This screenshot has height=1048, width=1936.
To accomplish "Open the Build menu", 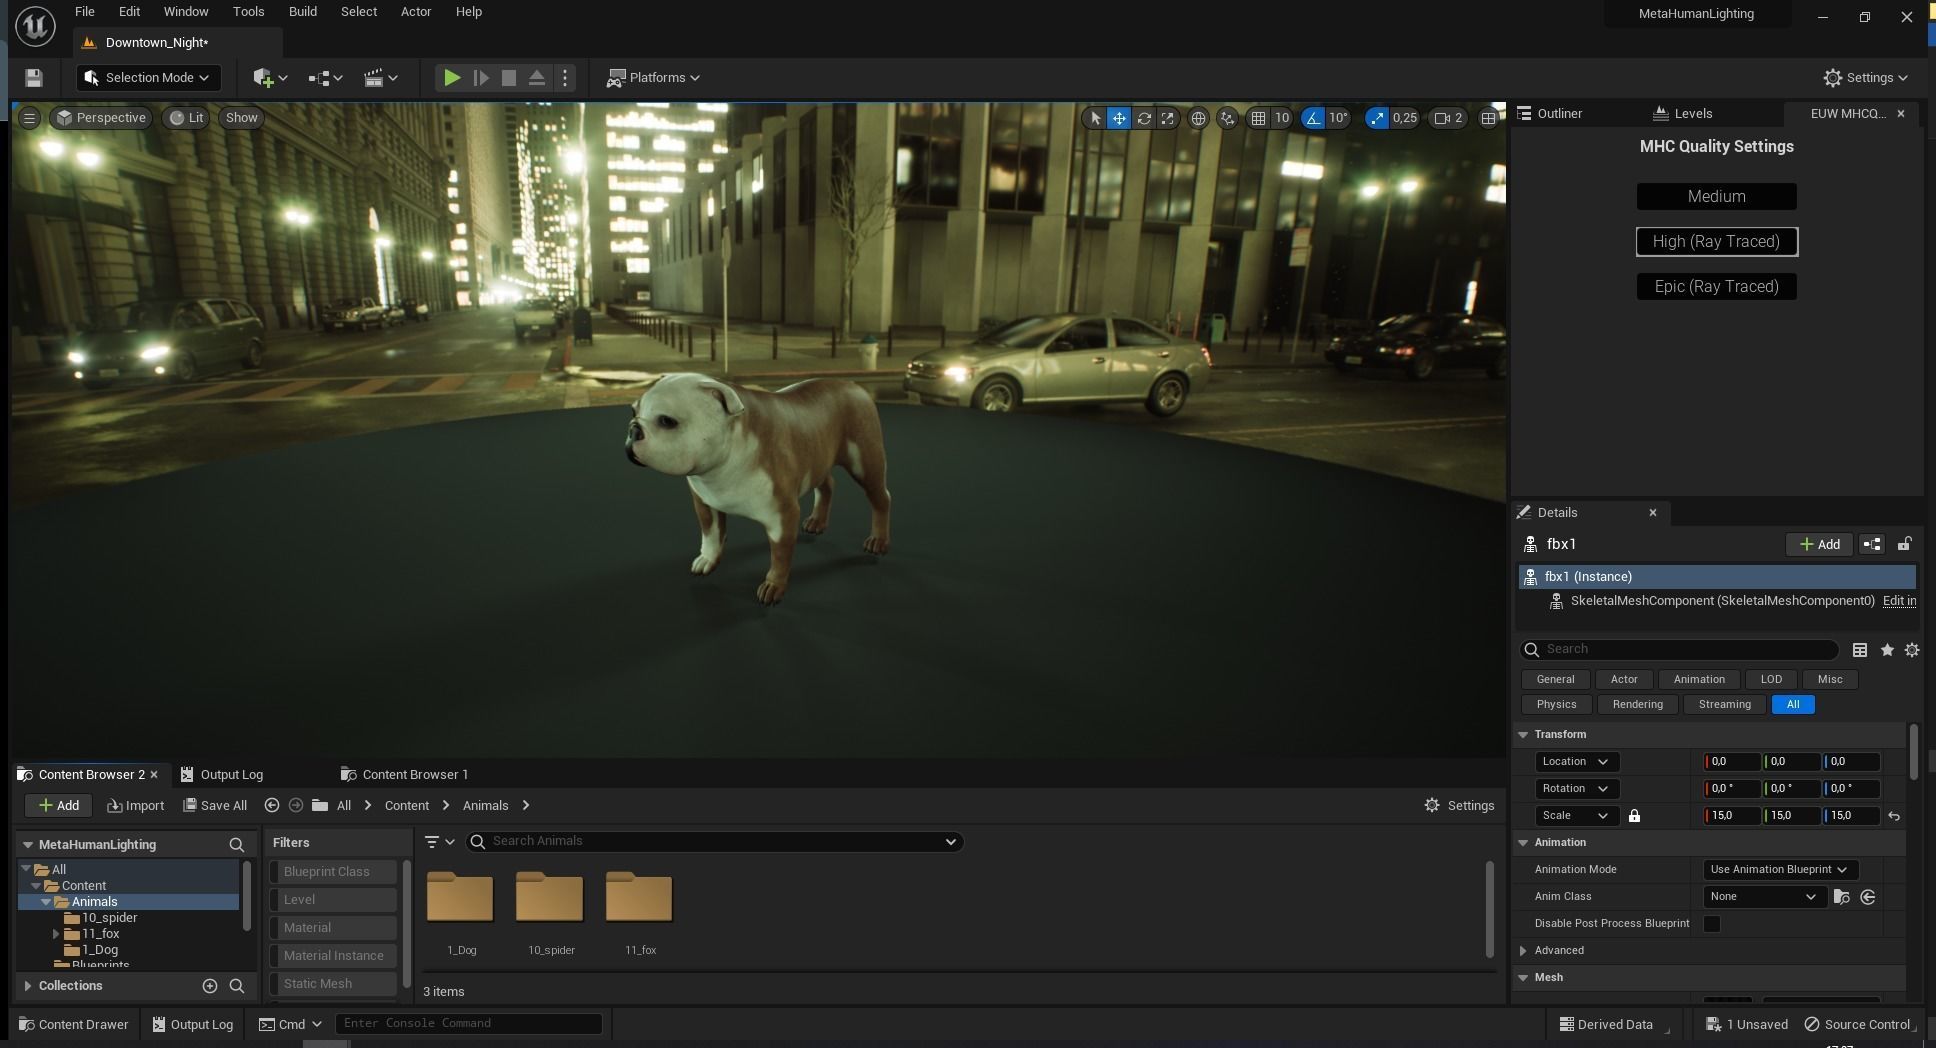I will [x=302, y=12].
